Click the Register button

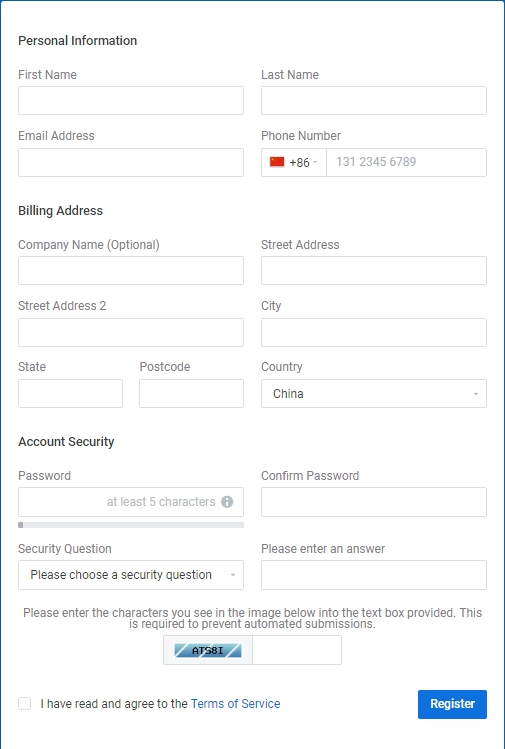tap(452, 704)
